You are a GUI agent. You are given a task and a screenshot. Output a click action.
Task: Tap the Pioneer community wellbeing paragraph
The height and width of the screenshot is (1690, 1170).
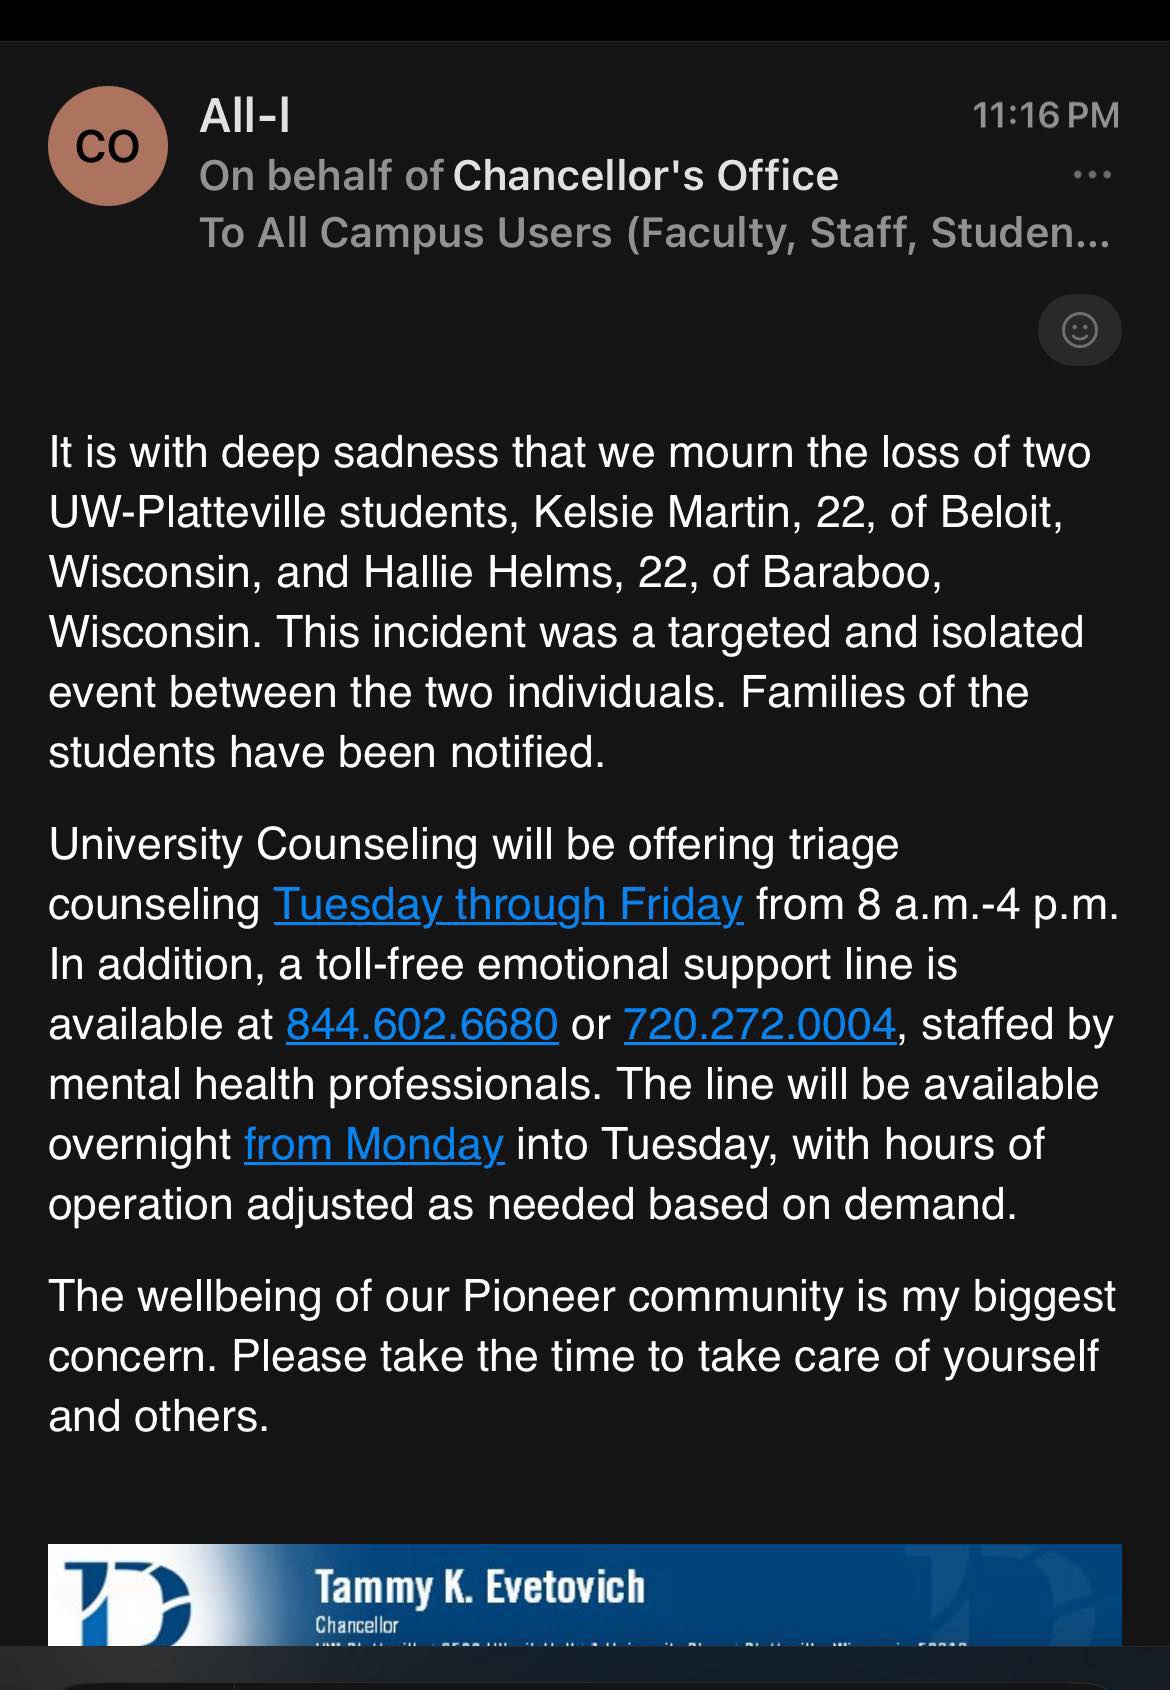click(582, 1356)
